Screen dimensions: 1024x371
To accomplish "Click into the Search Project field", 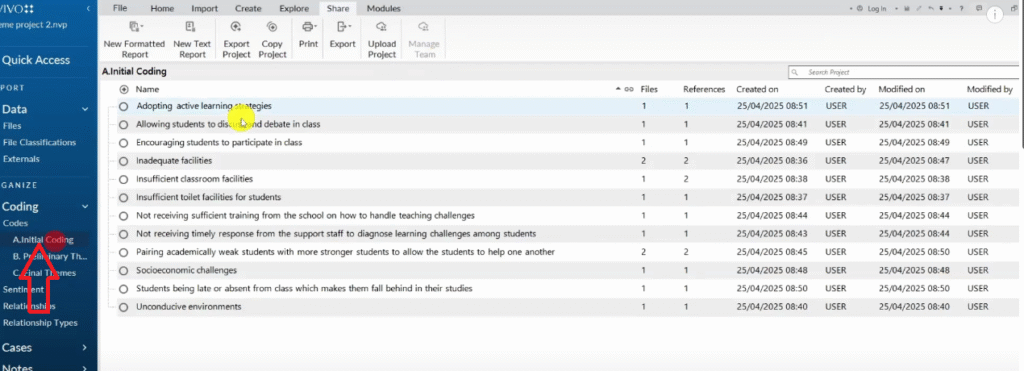I will pyautogui.click(x=903, y=72).
